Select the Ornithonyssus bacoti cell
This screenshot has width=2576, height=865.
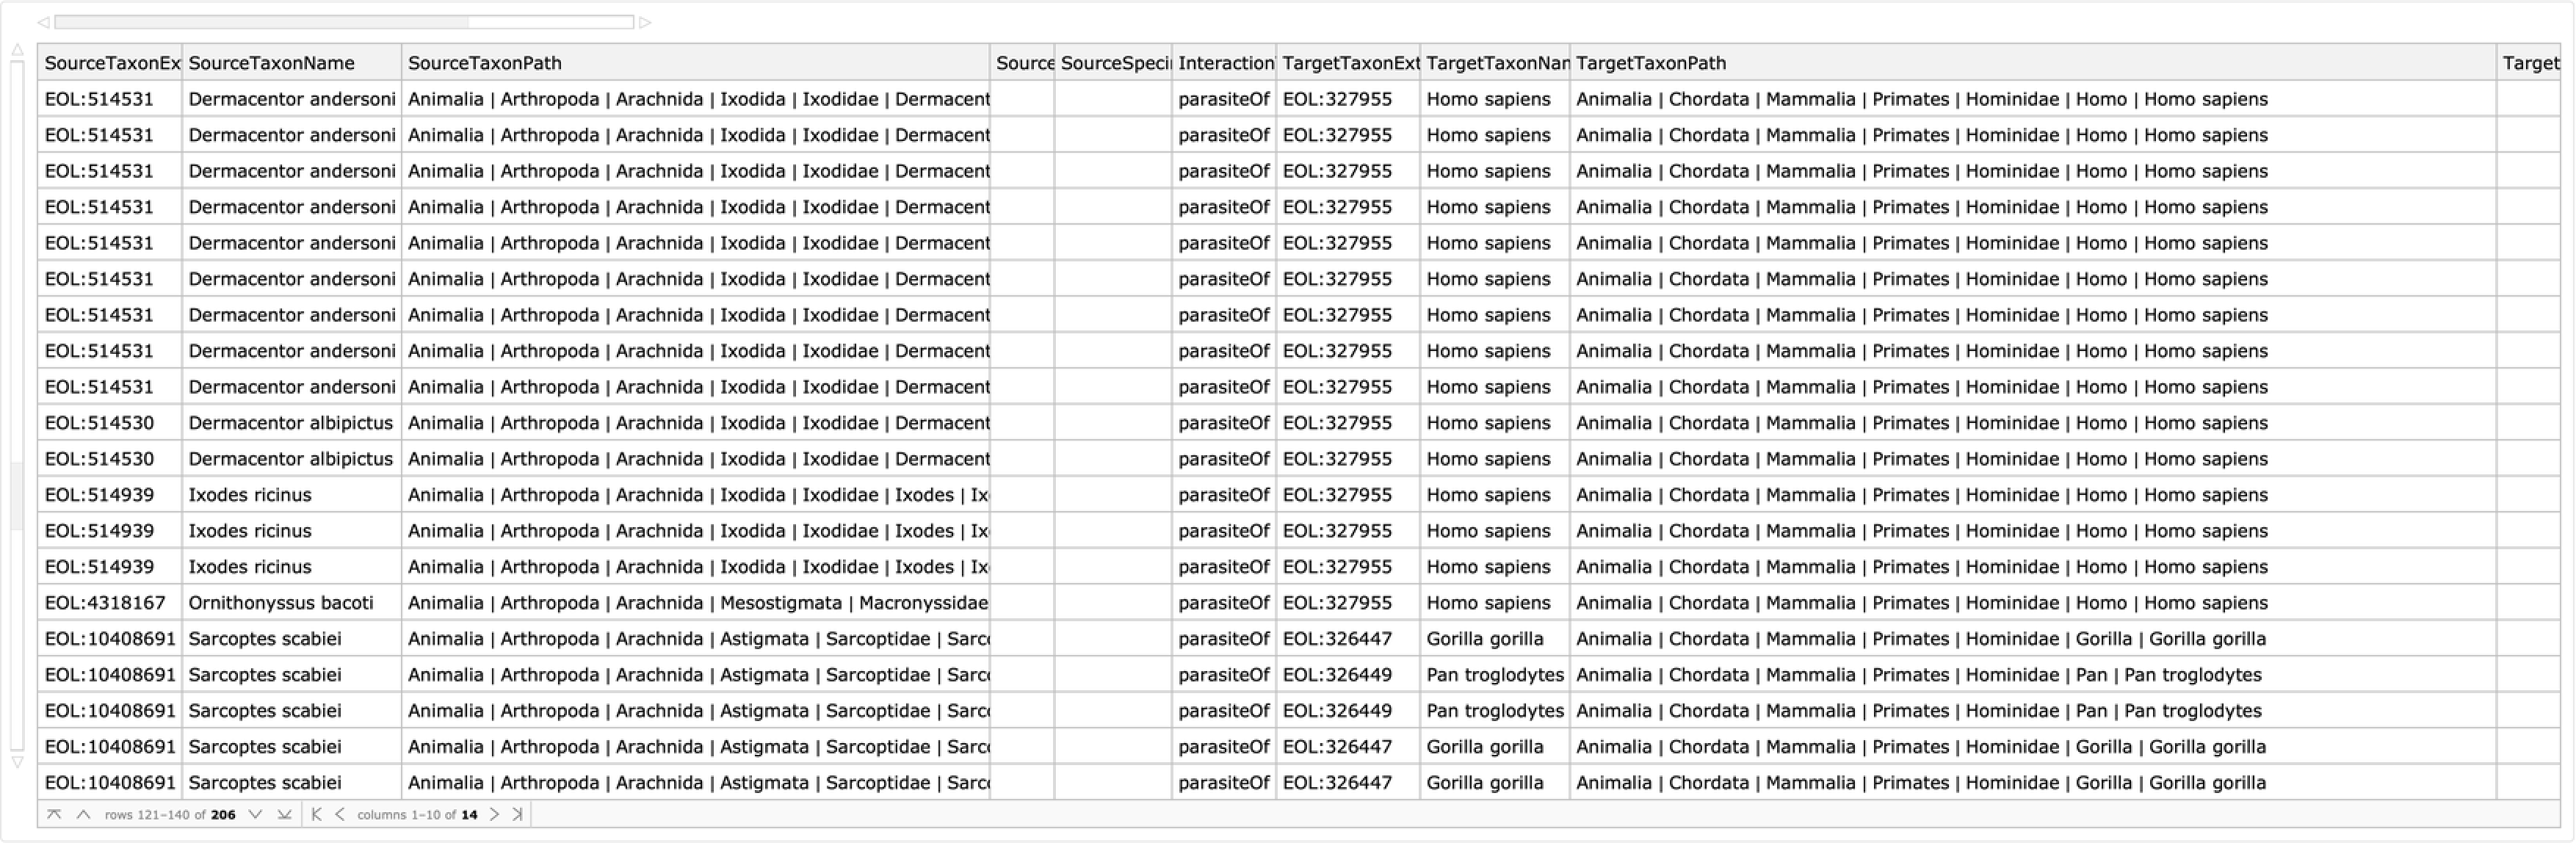(x=281, y=603)
